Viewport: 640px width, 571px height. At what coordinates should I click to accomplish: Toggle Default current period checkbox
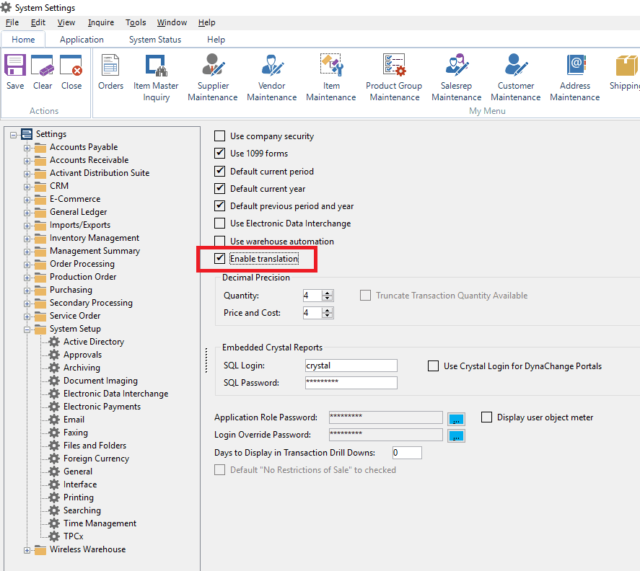pyautogui.click(x=220, y=171)
